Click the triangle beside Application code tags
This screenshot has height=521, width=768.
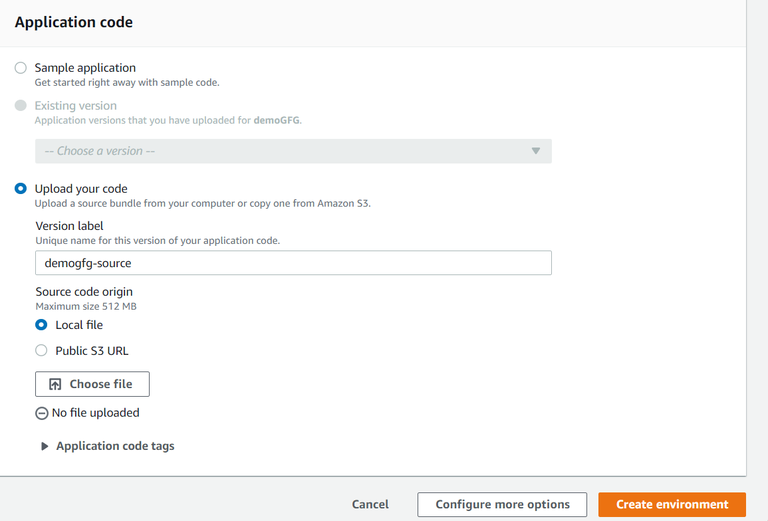click(x=44, y=446)
